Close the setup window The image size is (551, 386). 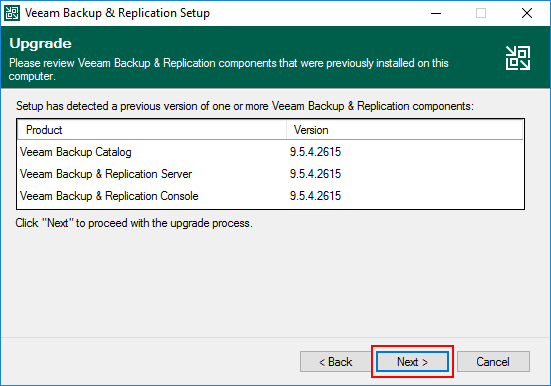point(527,13)
